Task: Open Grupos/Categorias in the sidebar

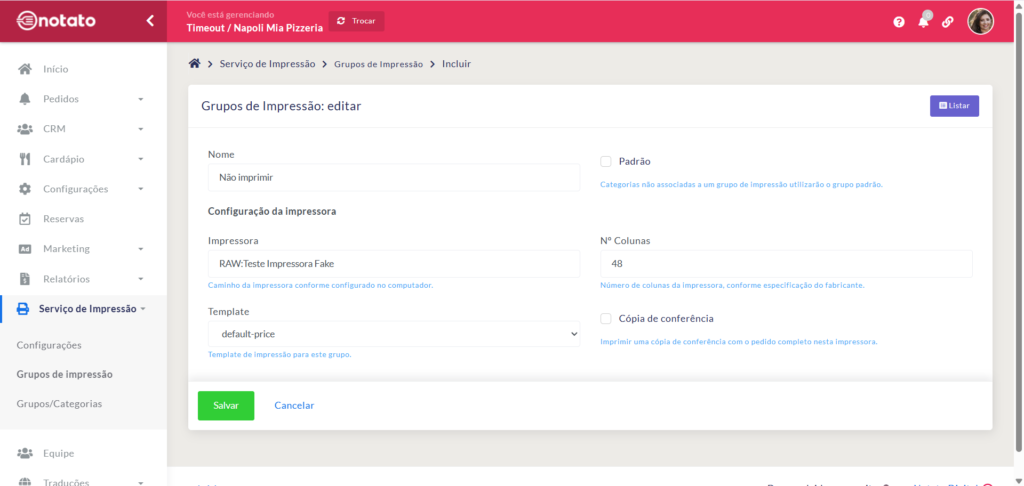Action: tap(59, 404)
